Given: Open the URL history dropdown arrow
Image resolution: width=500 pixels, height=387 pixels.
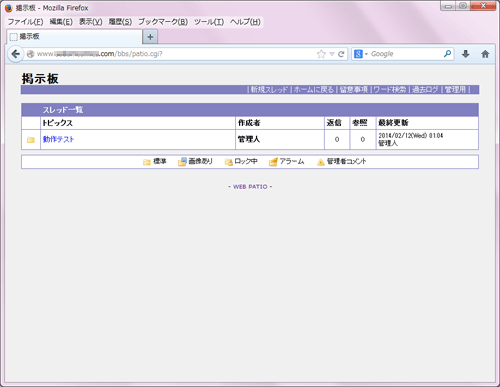Looking at the screenshot, I should click(332, 54).
